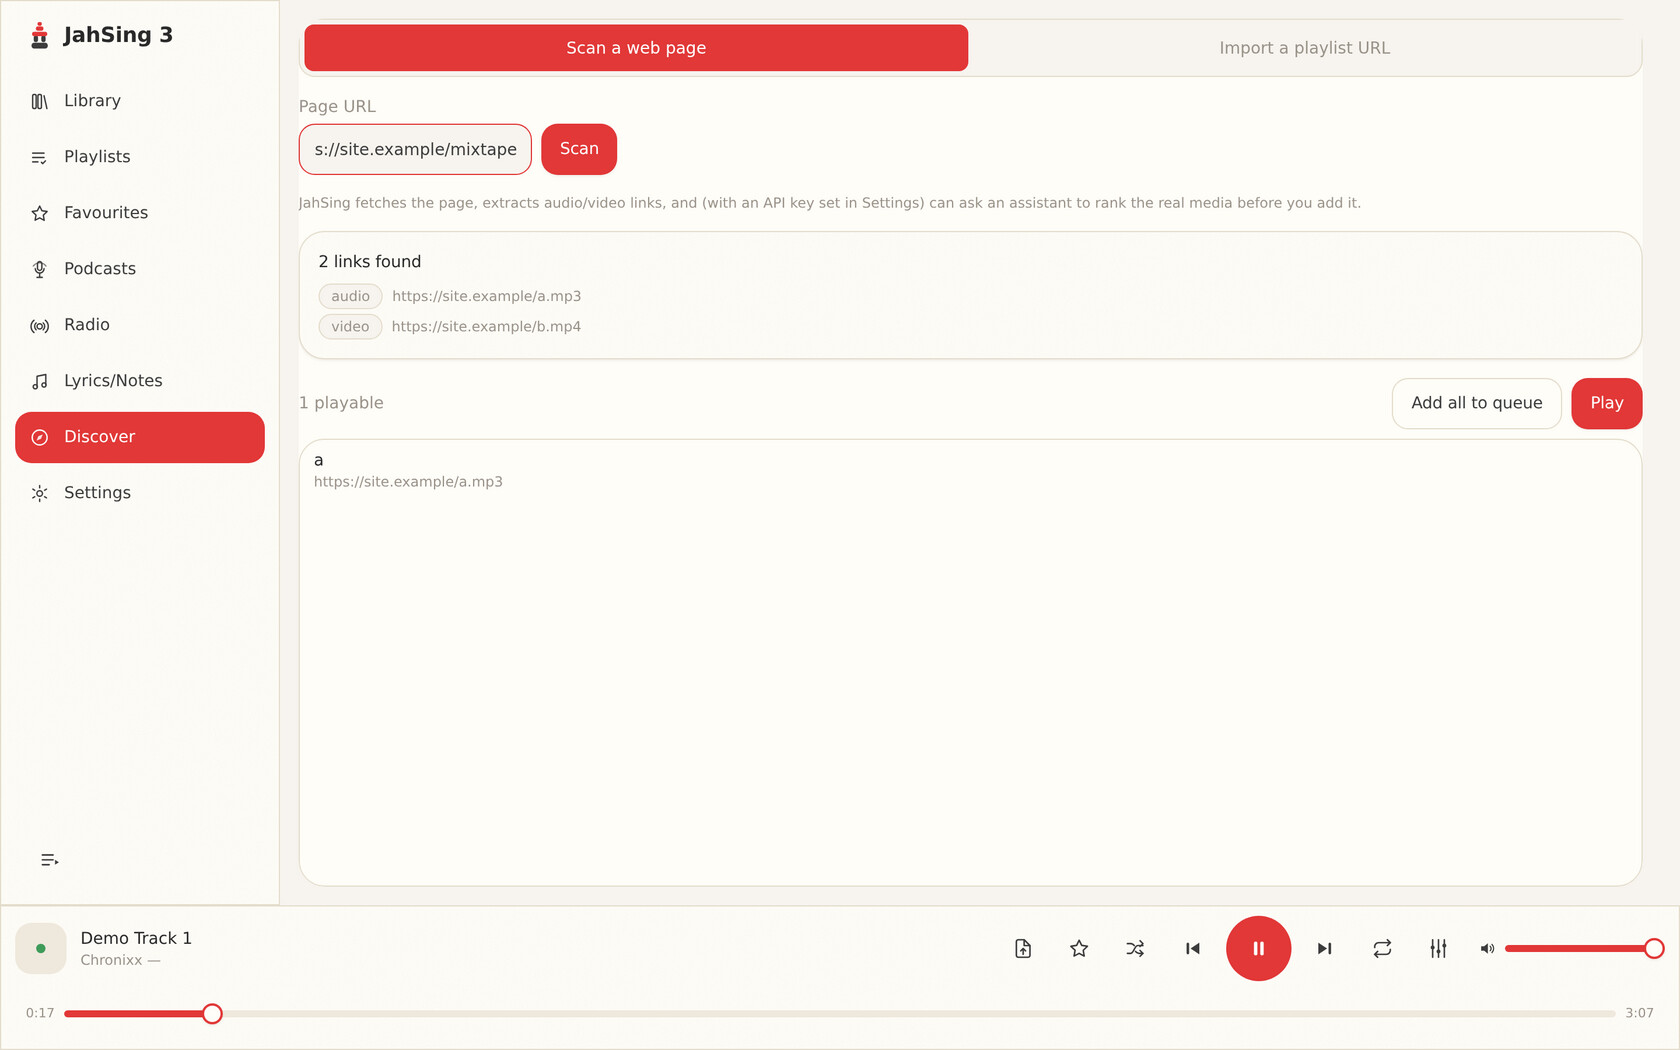Viewport: 1680px width, 1050px height.
Task: Select the video tag chip
Action: 350,327
